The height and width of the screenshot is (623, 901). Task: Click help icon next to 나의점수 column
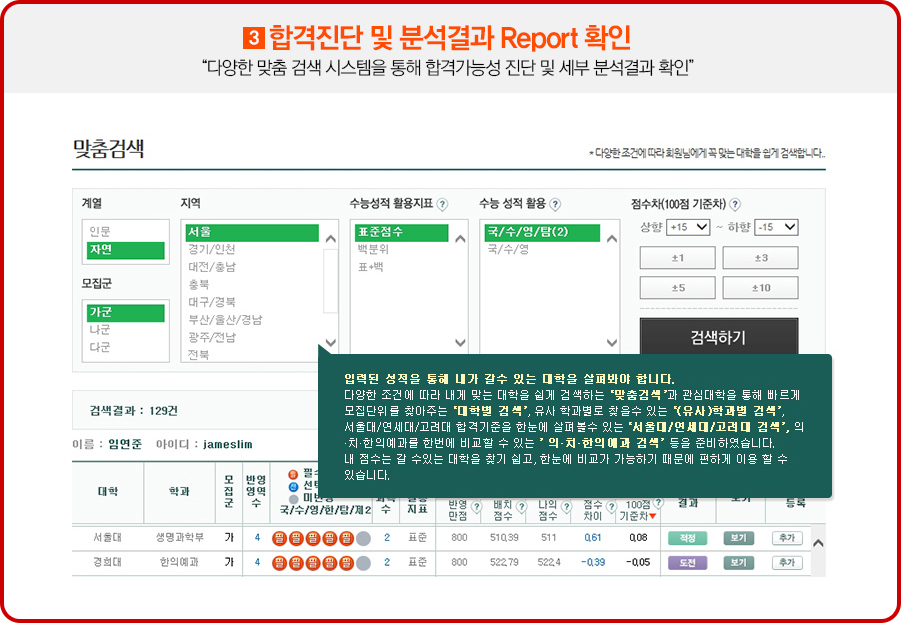pos(567,506)
